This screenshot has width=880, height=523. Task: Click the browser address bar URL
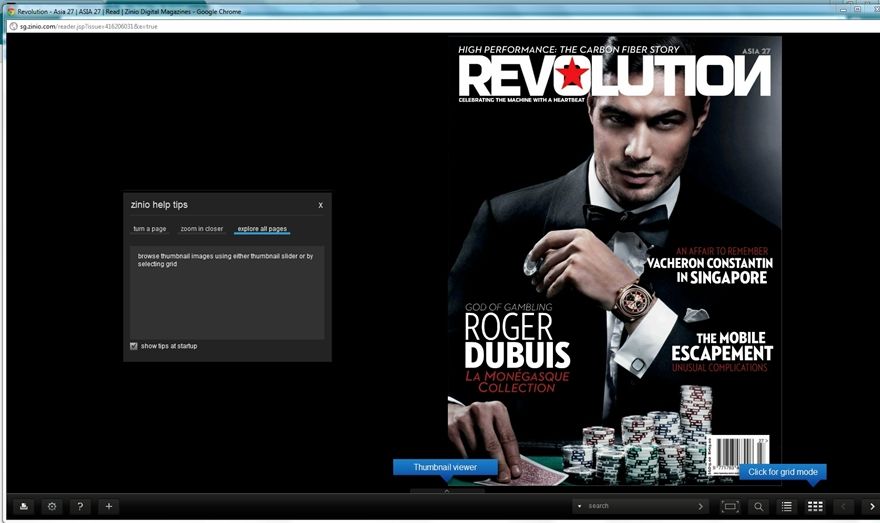point(89,26)
